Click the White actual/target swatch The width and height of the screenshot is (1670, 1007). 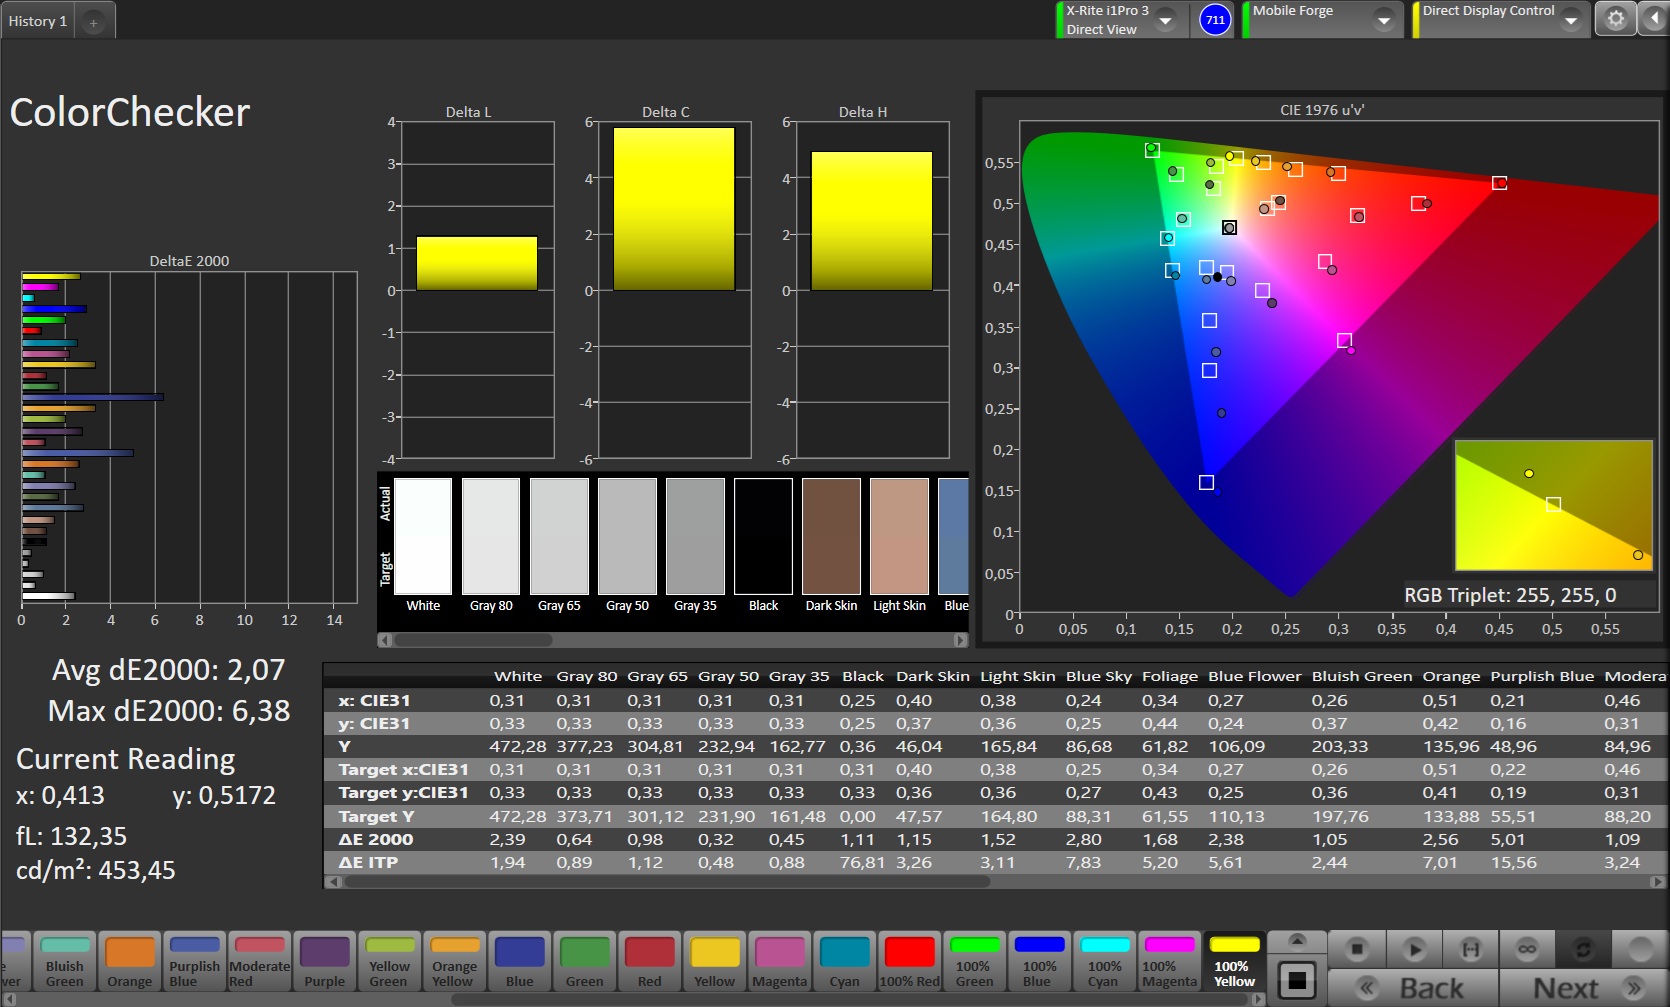(423, 536)
